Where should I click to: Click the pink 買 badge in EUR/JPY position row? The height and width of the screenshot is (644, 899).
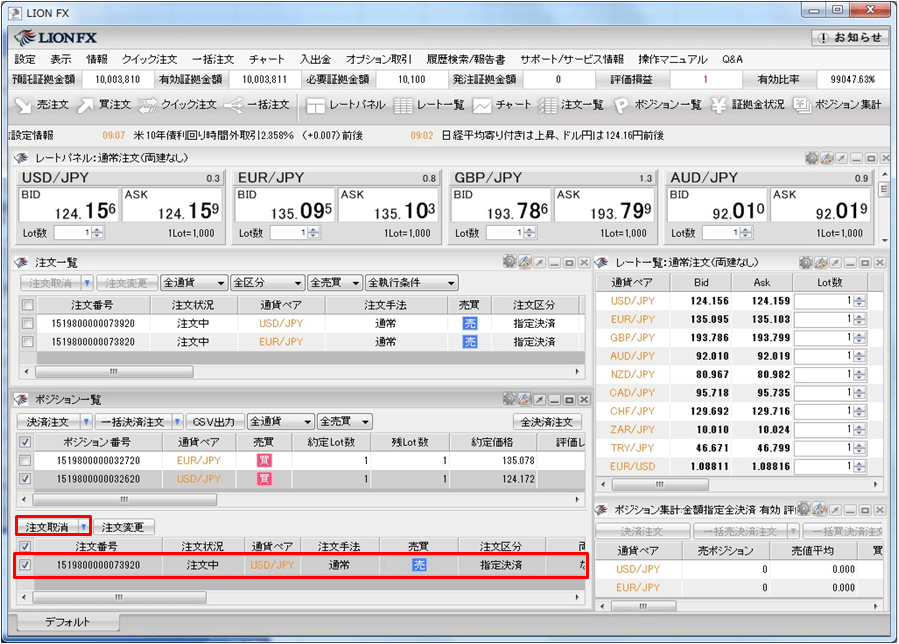pyautogui.click(x=264, y=460)
